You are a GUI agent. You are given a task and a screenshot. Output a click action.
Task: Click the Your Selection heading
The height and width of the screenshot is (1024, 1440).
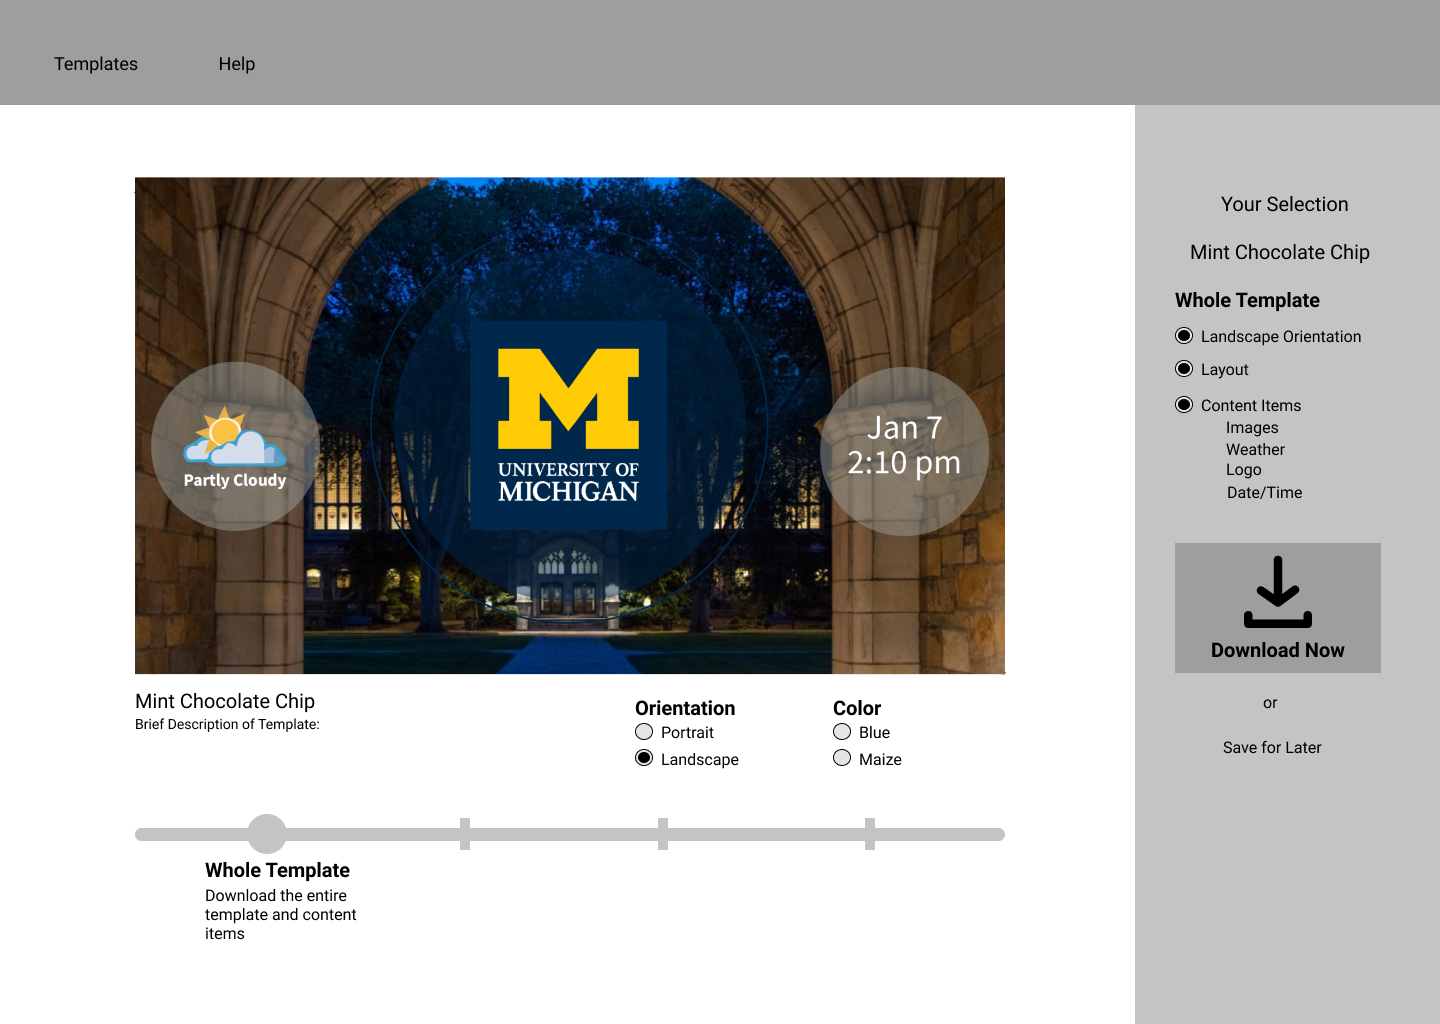[1285, 204]
